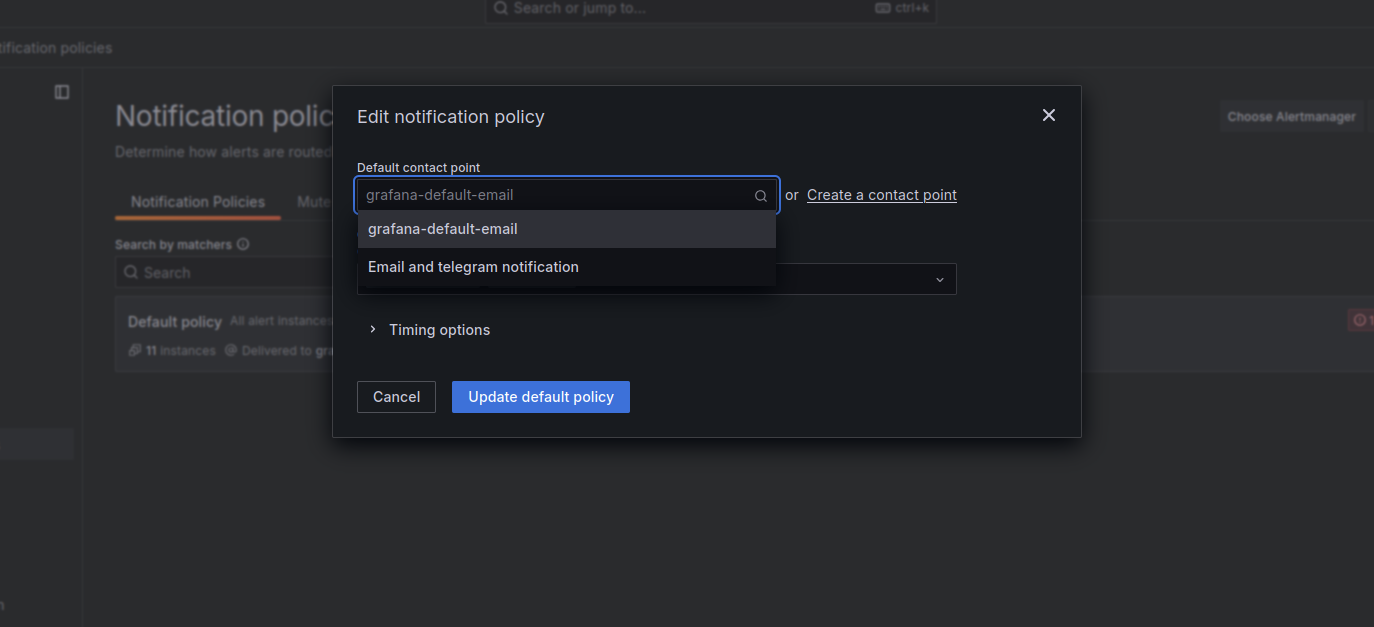The image size is (1374, 627).
Task: Click the search magnifier icon in contact point field
Action: pyautogui.click(x=761, y=196)
